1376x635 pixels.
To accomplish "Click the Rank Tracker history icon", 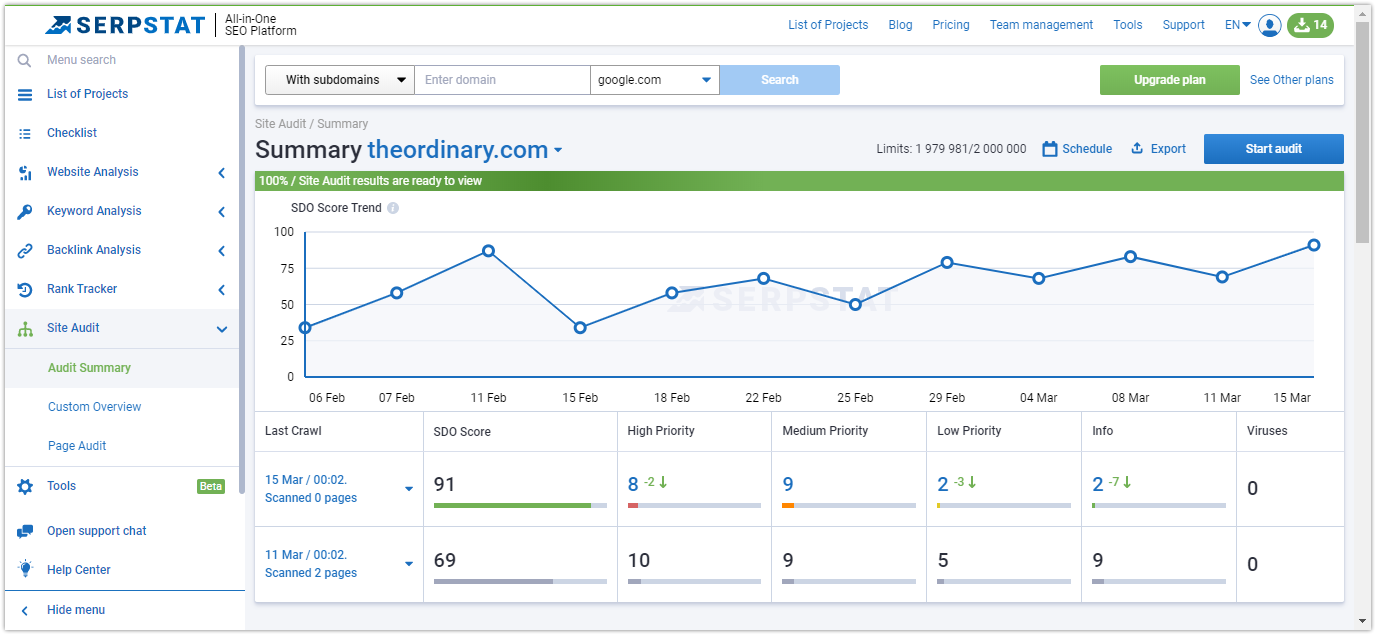I will point(25,289).
